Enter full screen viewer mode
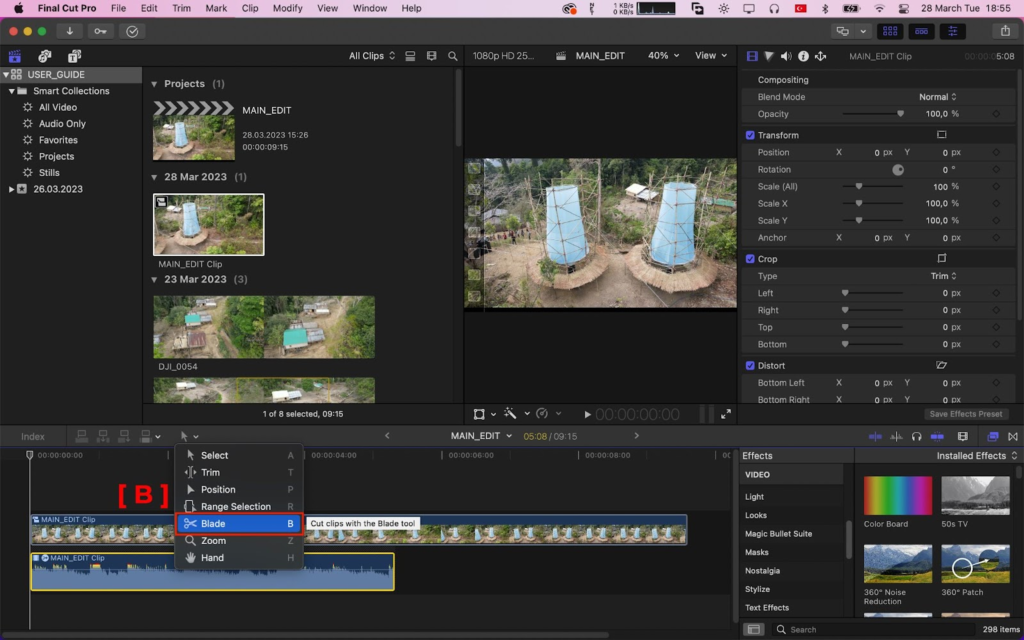 [x=726, y=414]
